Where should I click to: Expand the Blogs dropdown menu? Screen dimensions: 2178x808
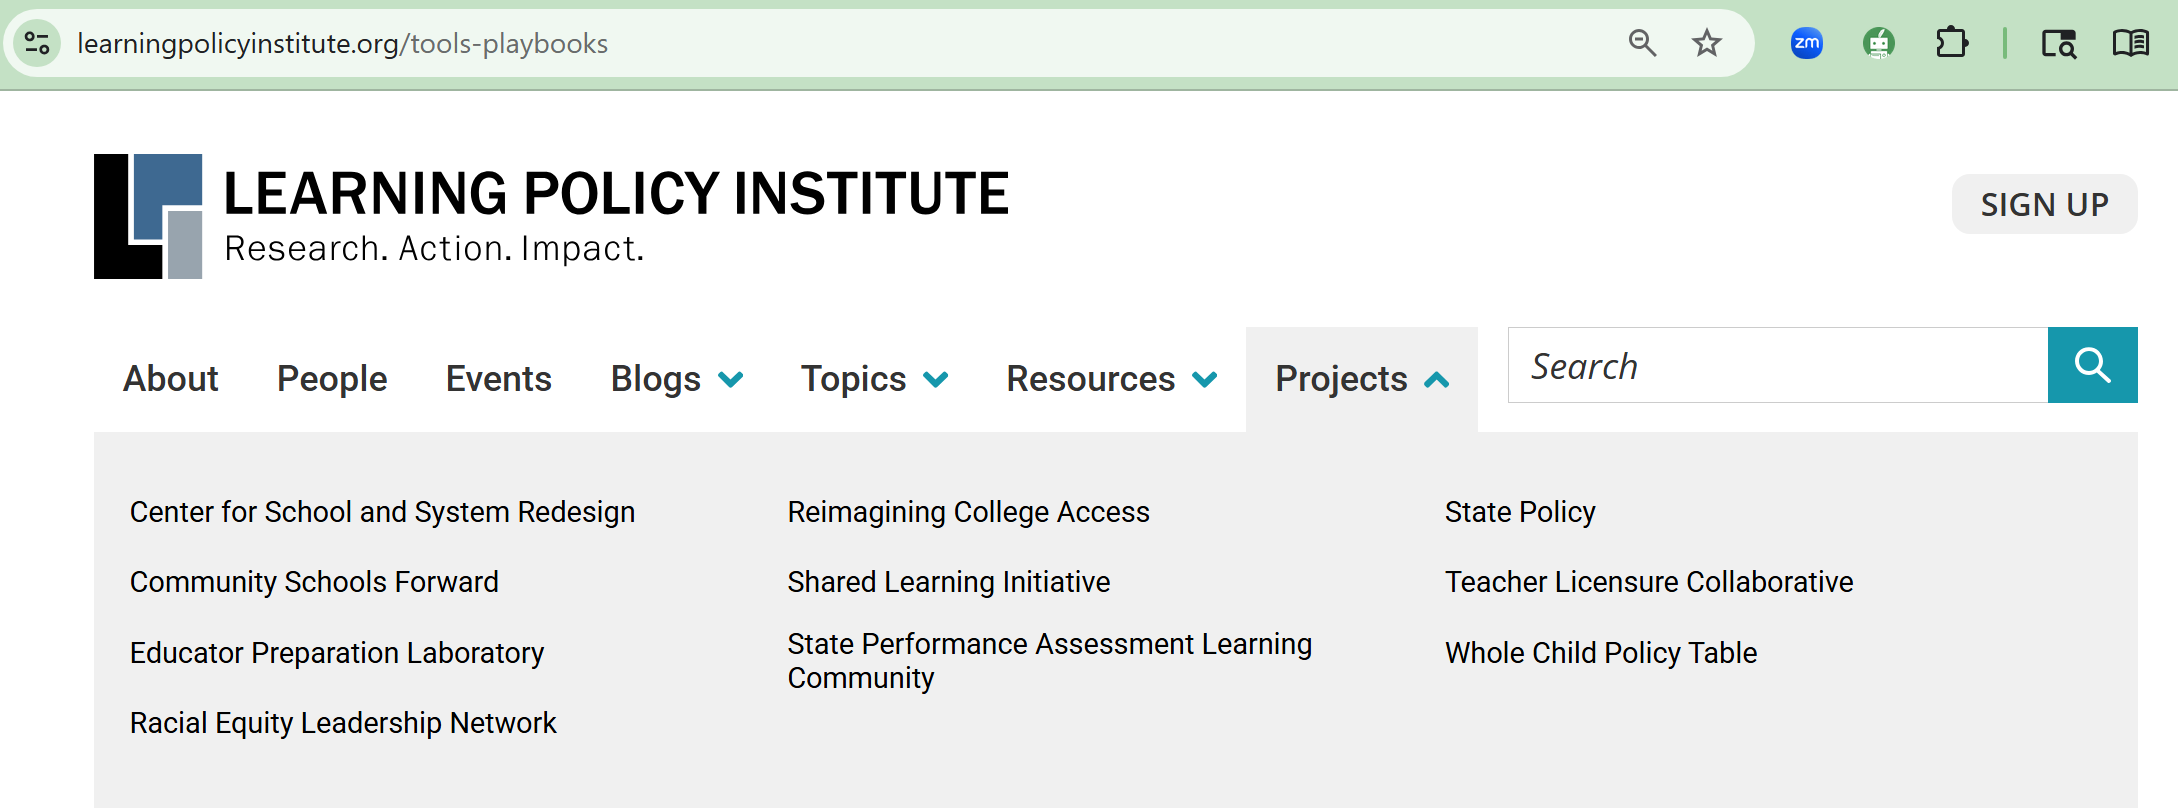(676, 379)
